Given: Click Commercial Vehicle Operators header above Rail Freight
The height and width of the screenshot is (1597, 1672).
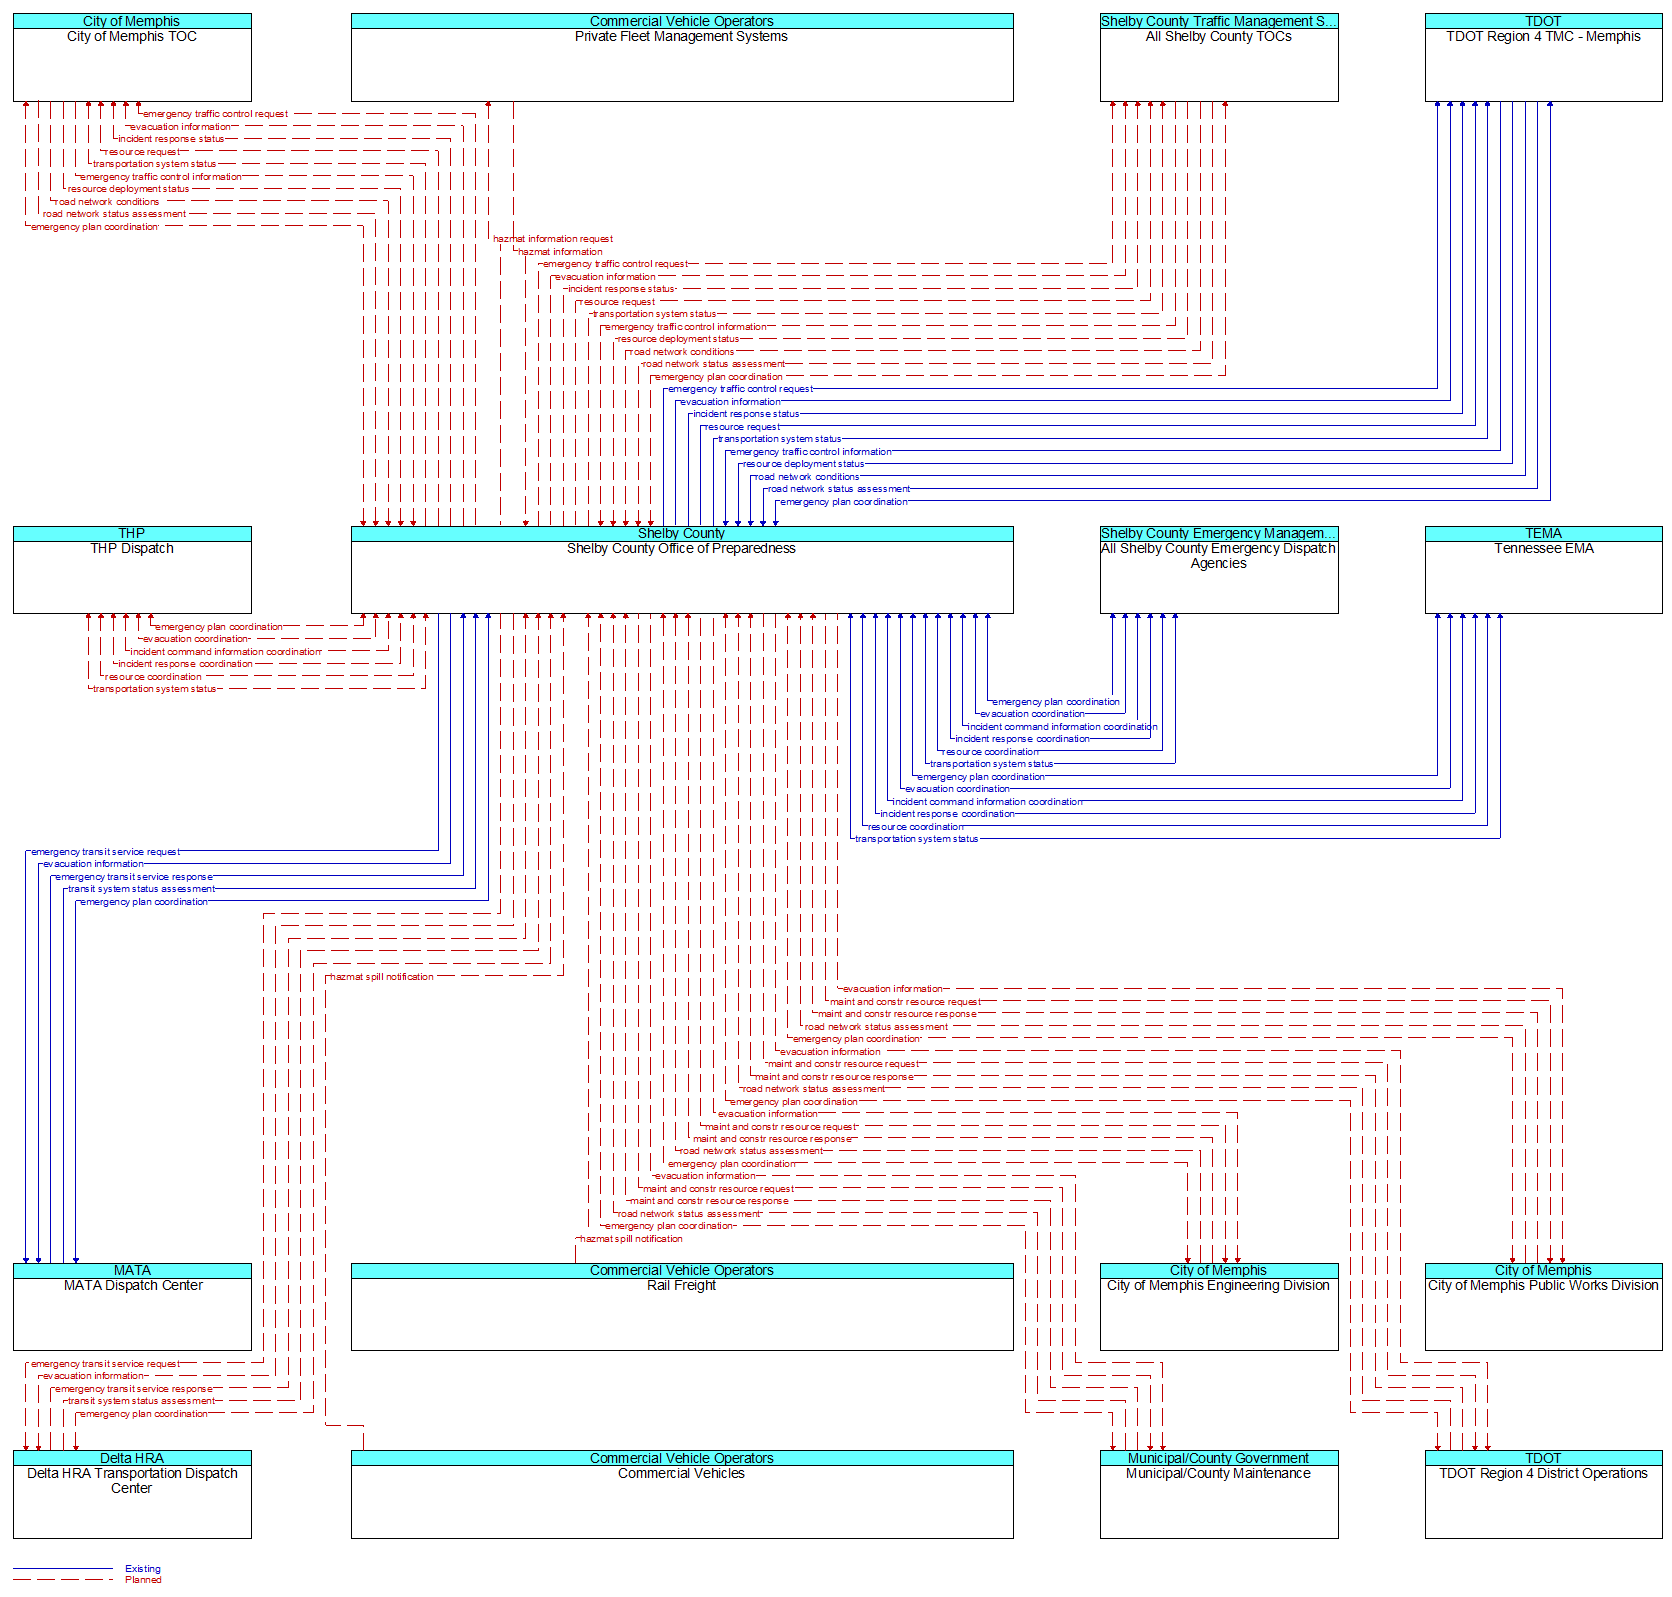Looking at the screenshot, I should [682, 1271].
